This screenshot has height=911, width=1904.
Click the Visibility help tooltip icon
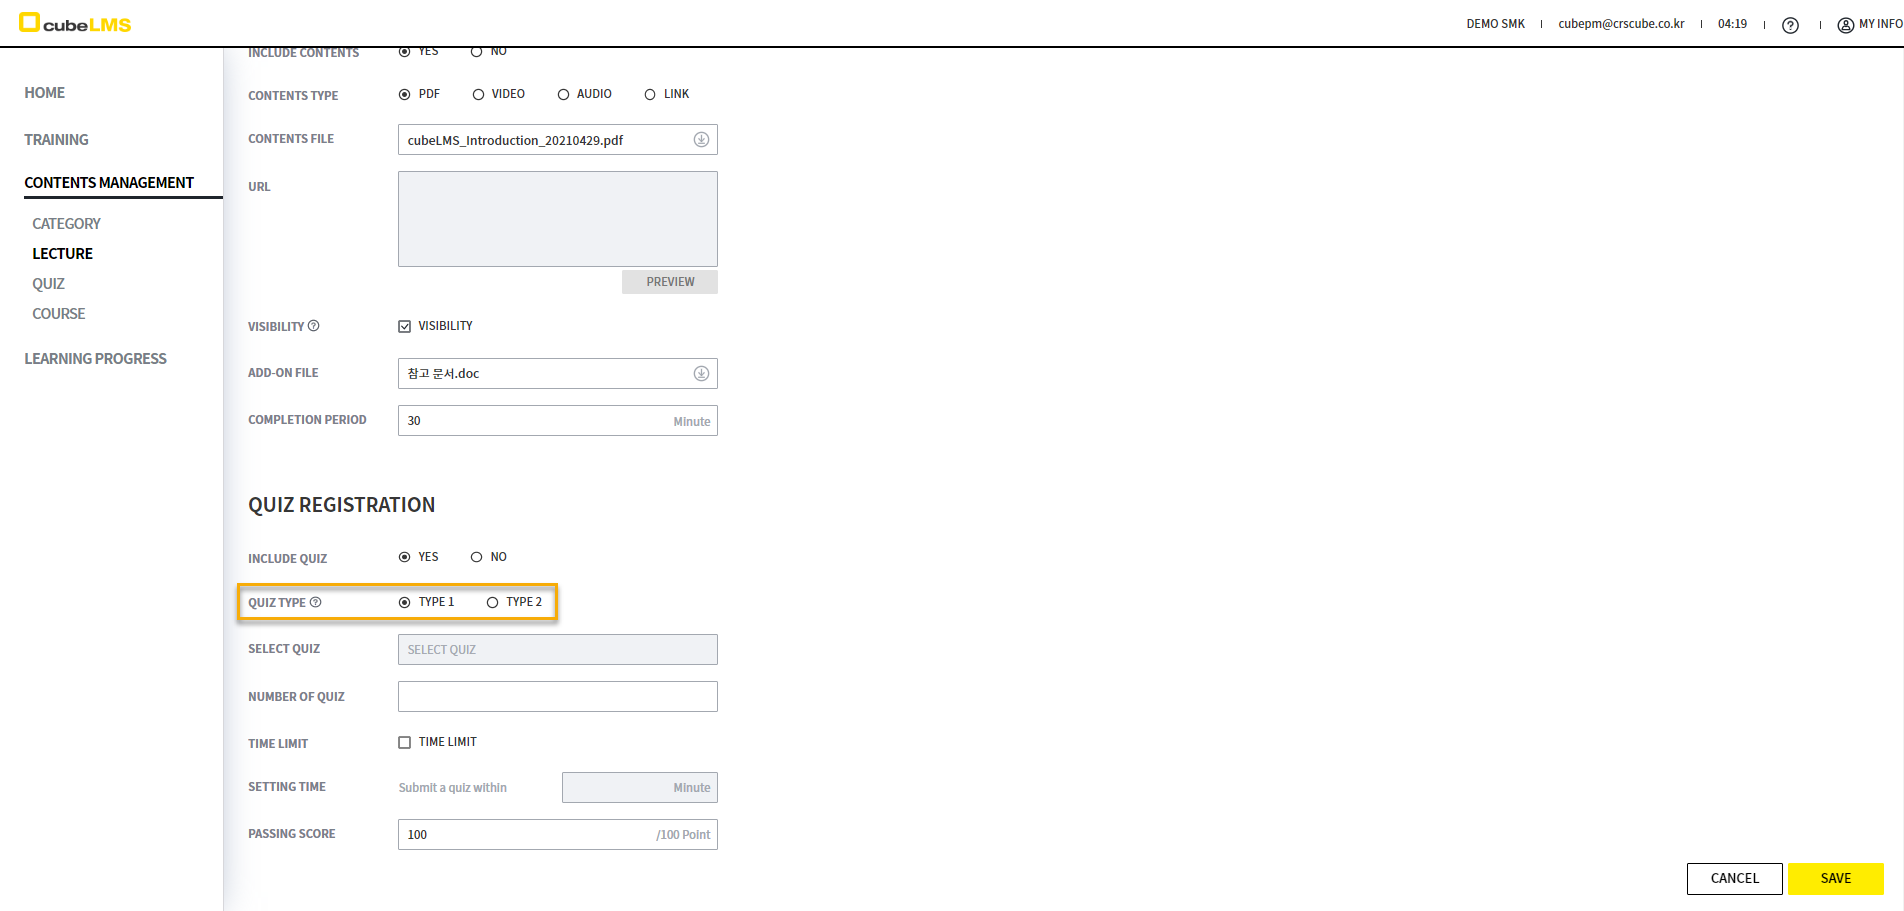click(314, 326)
